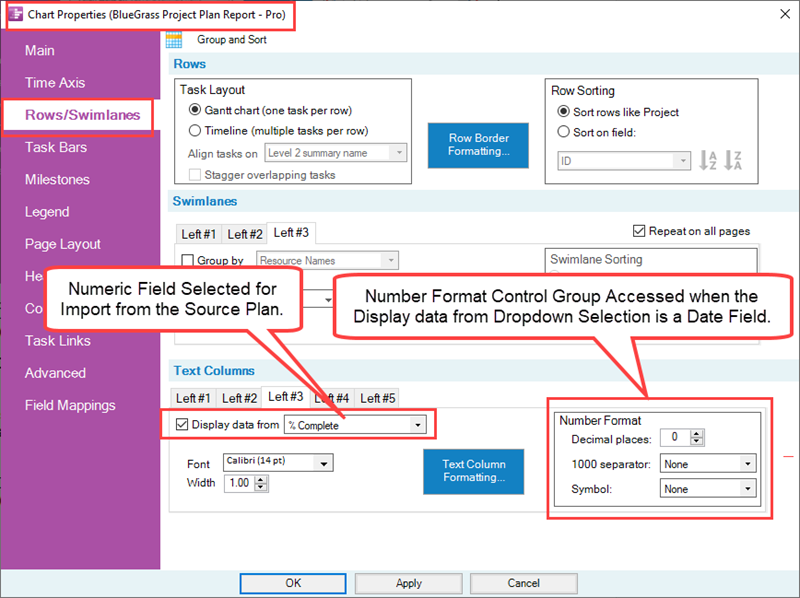800x598 pixels.
Task: Uncheck the Display data from checkbox
Action: [180, 424]
